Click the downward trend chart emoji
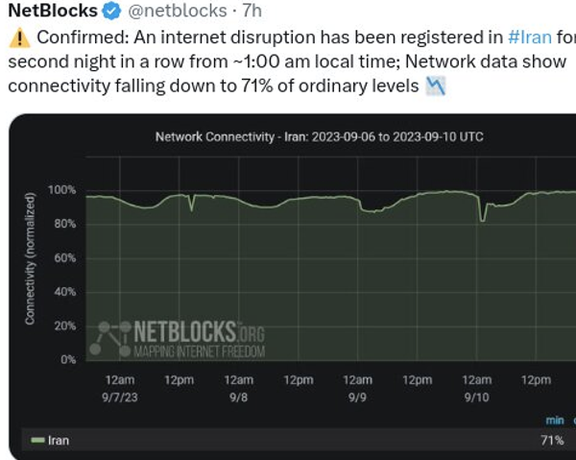This screenshot has width=576, height=460. [435, 86]
